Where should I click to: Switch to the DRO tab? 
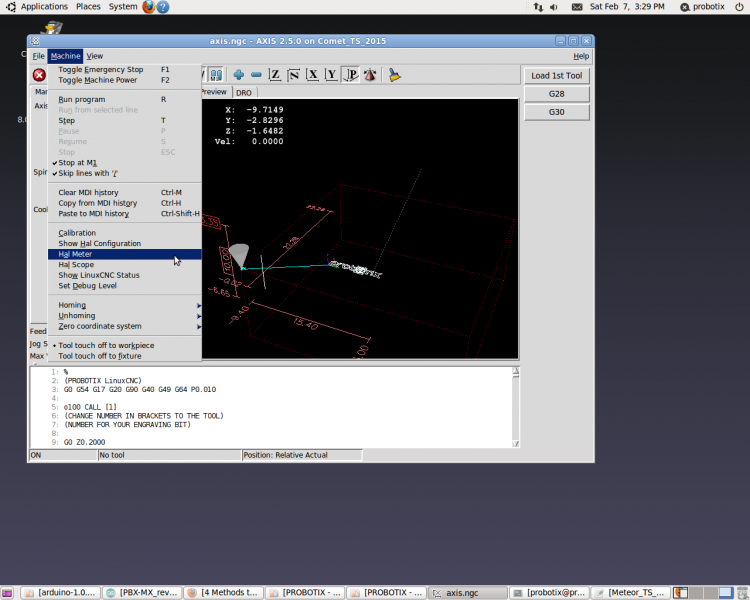(x=244, y=92)
